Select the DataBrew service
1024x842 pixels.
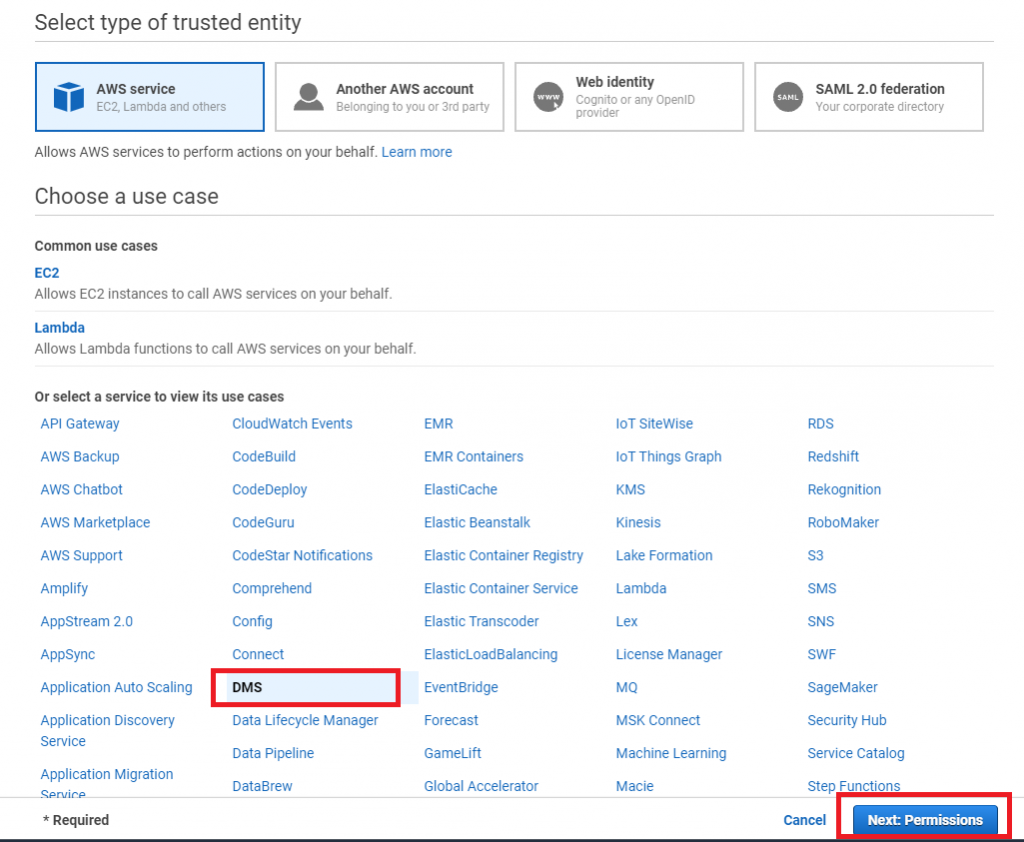click(263, 786)
